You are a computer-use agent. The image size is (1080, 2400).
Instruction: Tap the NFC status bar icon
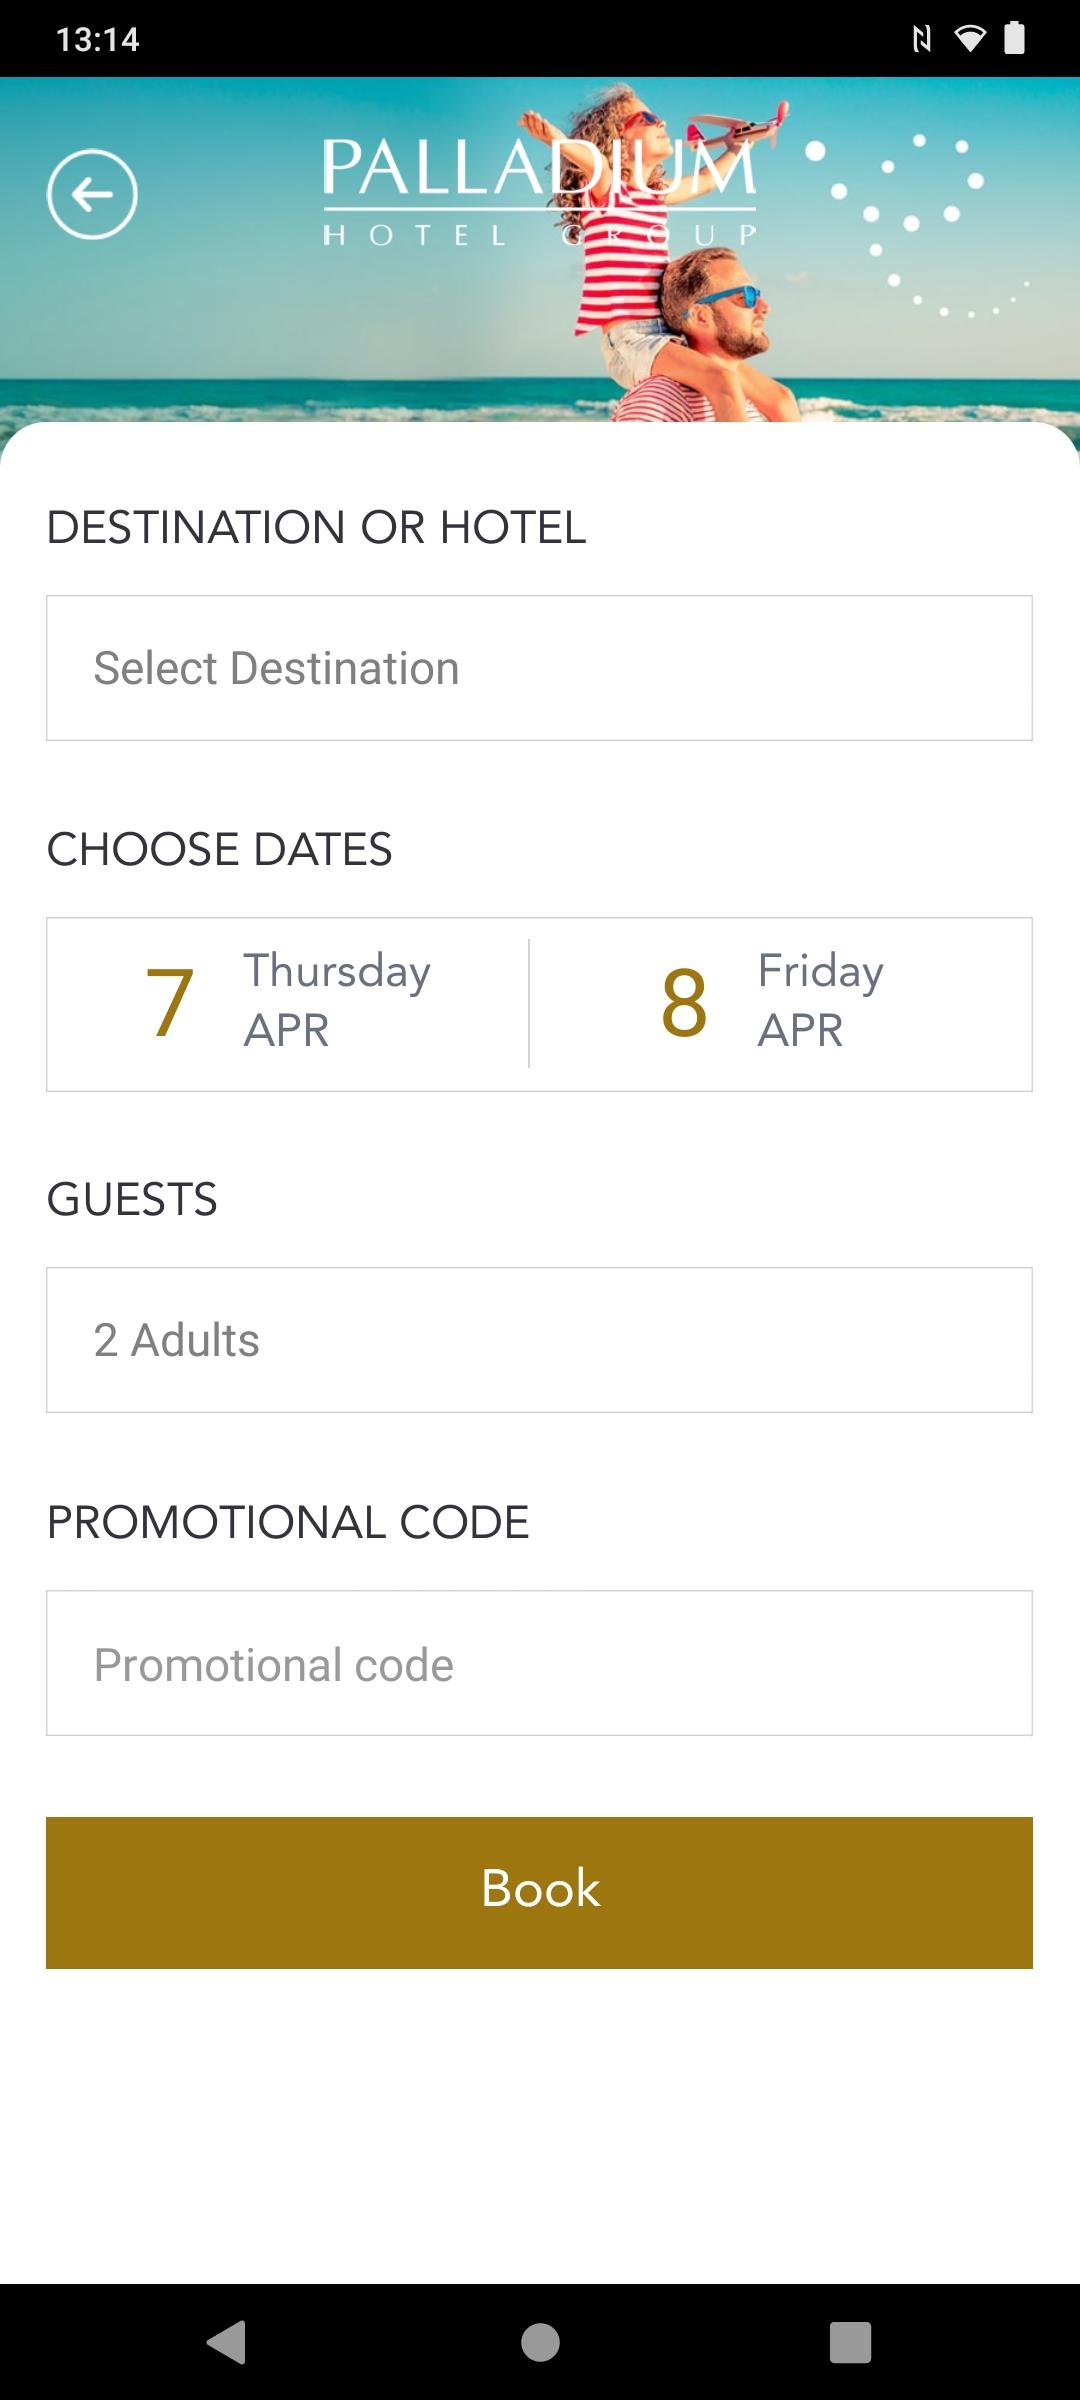click(922, 39)
